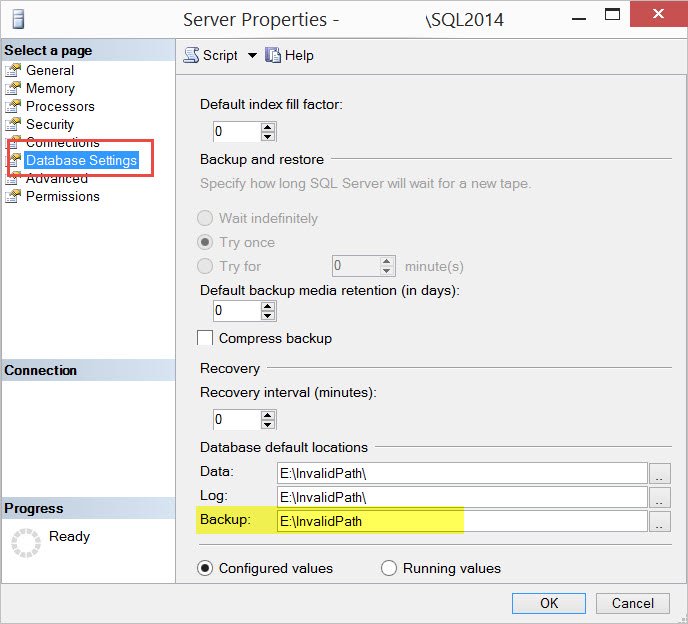Decrease the recovery interval minutes
688x624 pixels.
coord(267,424)
